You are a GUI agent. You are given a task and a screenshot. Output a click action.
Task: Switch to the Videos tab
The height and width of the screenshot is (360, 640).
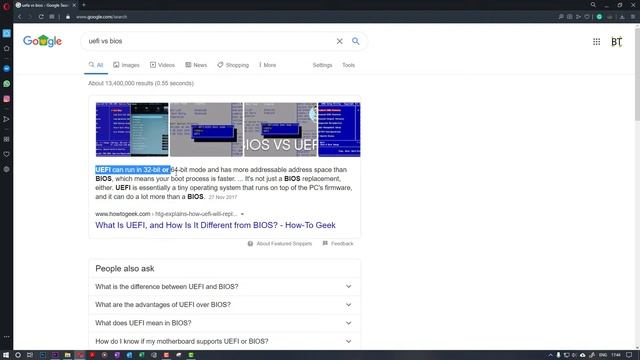click(162, 65)
